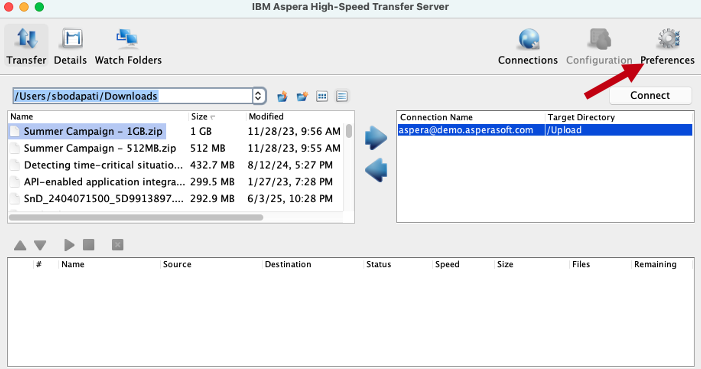Click the 11/28/23, 9:56 AM date

[x=294, y=131]
